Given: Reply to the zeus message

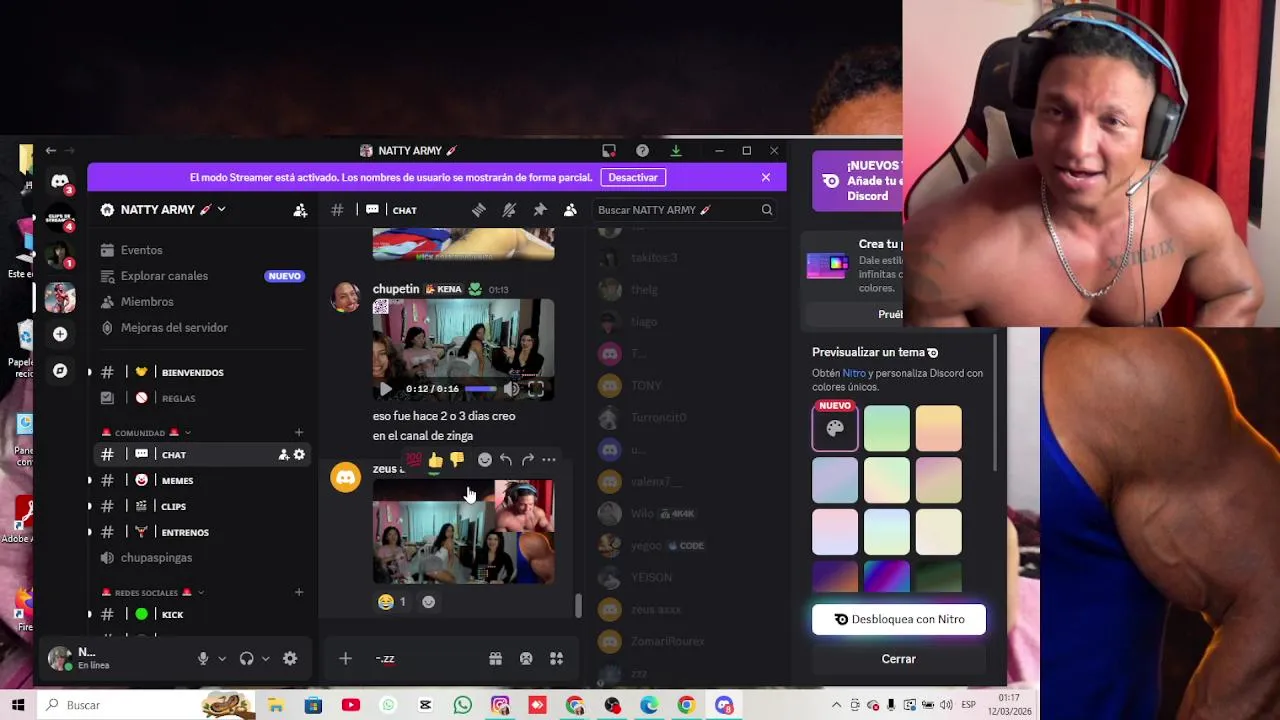Looking at the screenshot, I should 506,460.
